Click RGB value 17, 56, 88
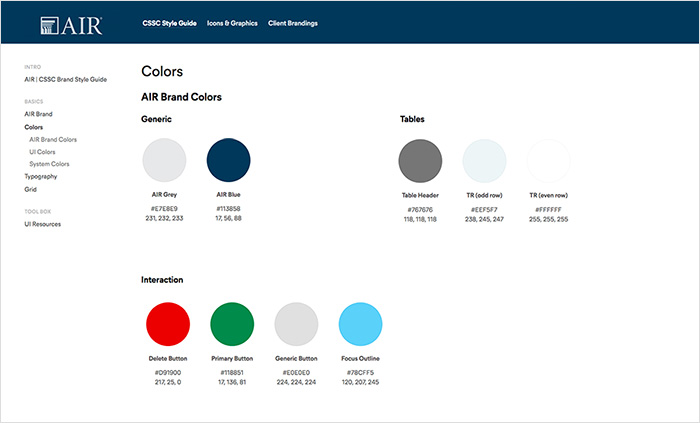 (x=229, y=219)
